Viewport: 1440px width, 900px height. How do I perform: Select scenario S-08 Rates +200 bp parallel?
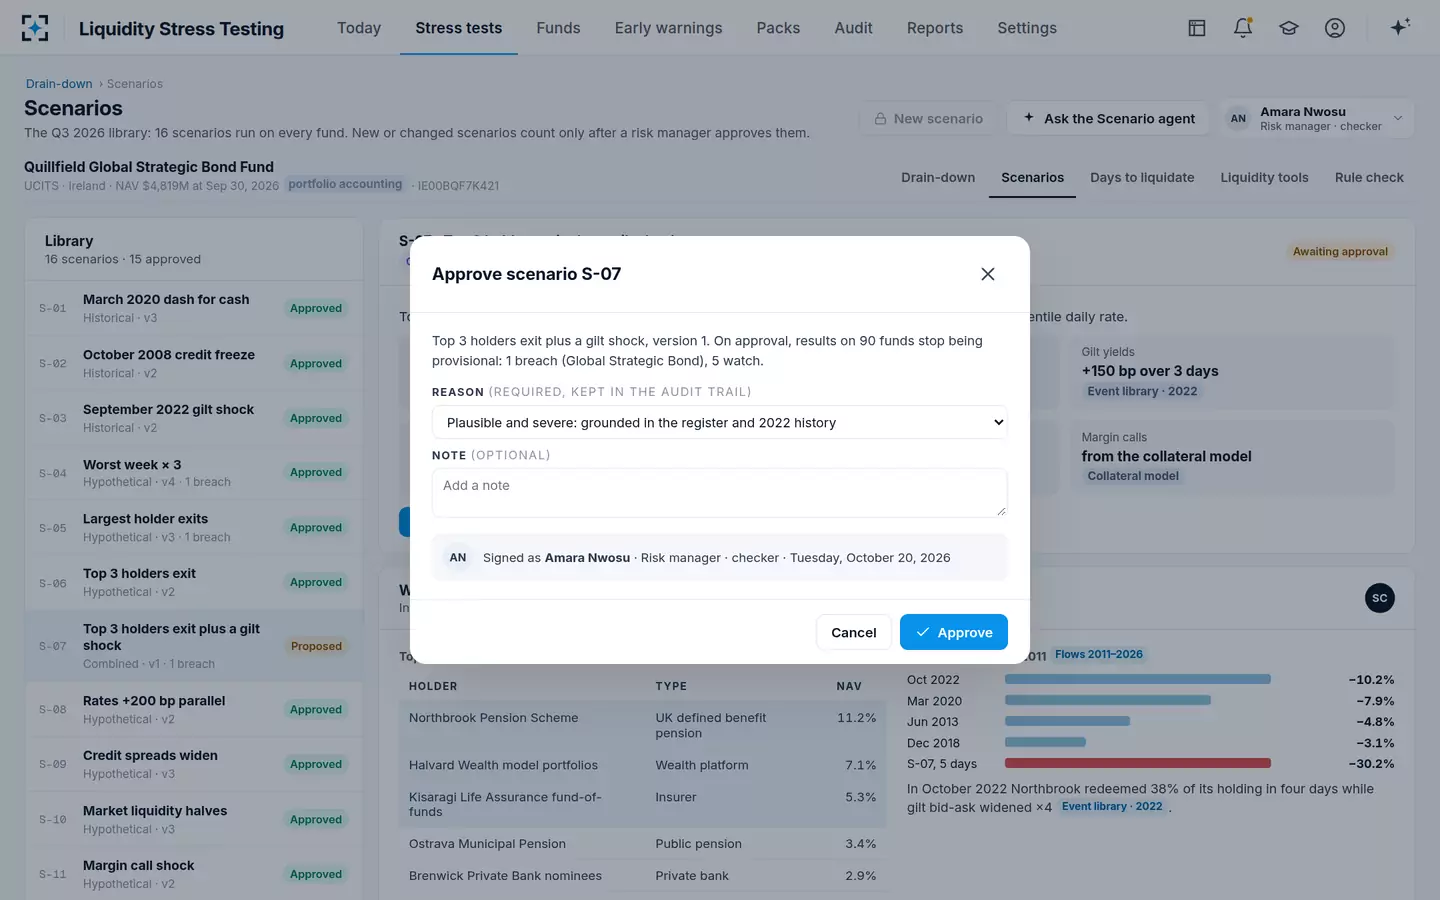[194, 710]
